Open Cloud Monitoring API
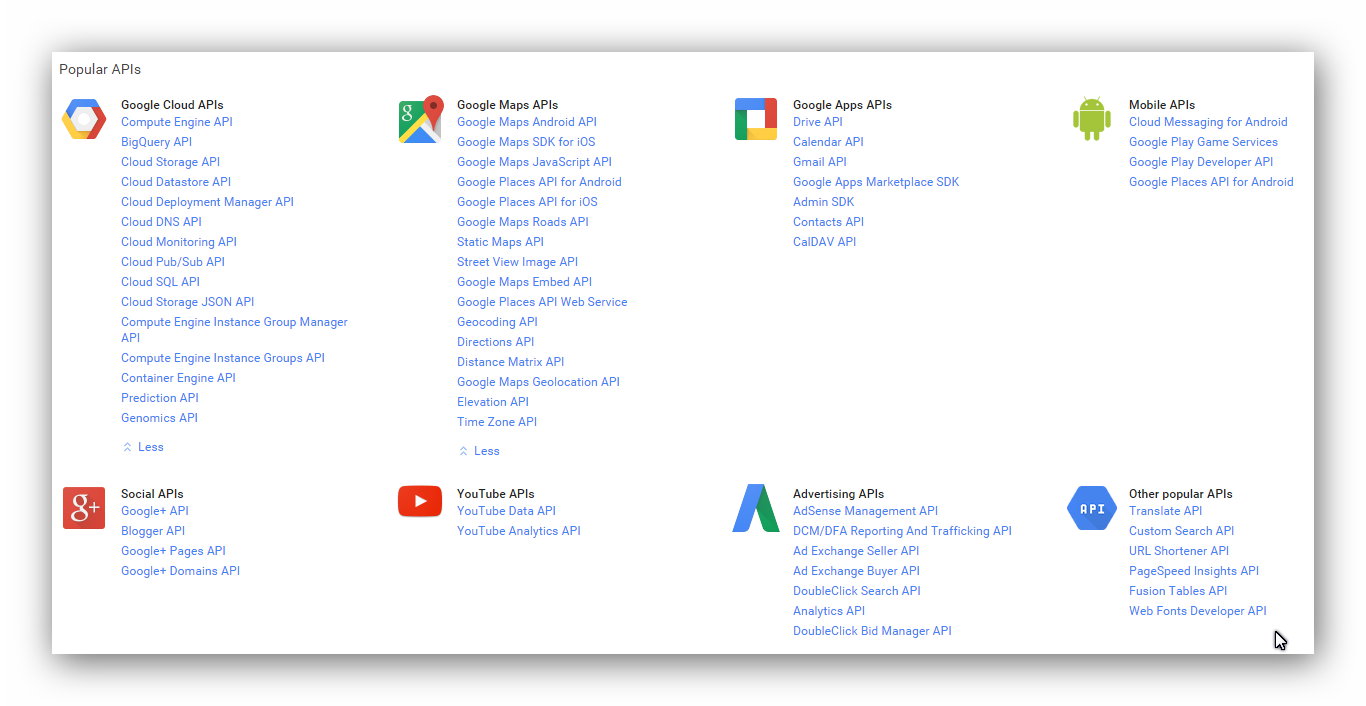 (x=179, y=242)
